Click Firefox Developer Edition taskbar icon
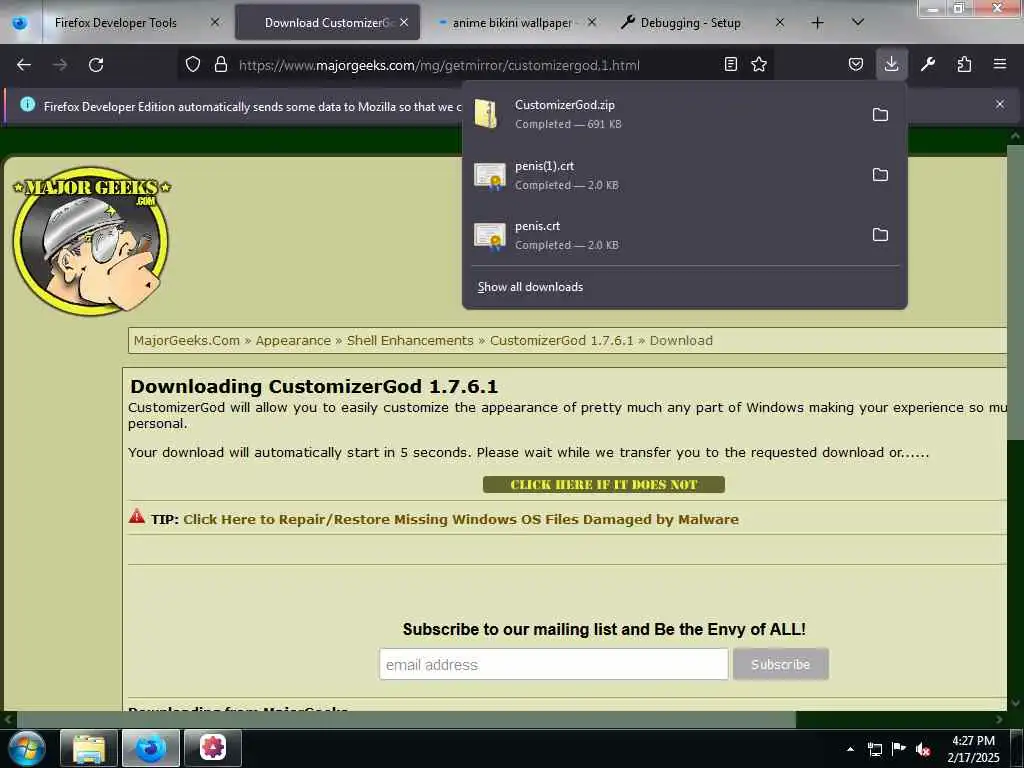Viewport: 1024px width, 768px height. pyautogui.click(x=150, y=748)
